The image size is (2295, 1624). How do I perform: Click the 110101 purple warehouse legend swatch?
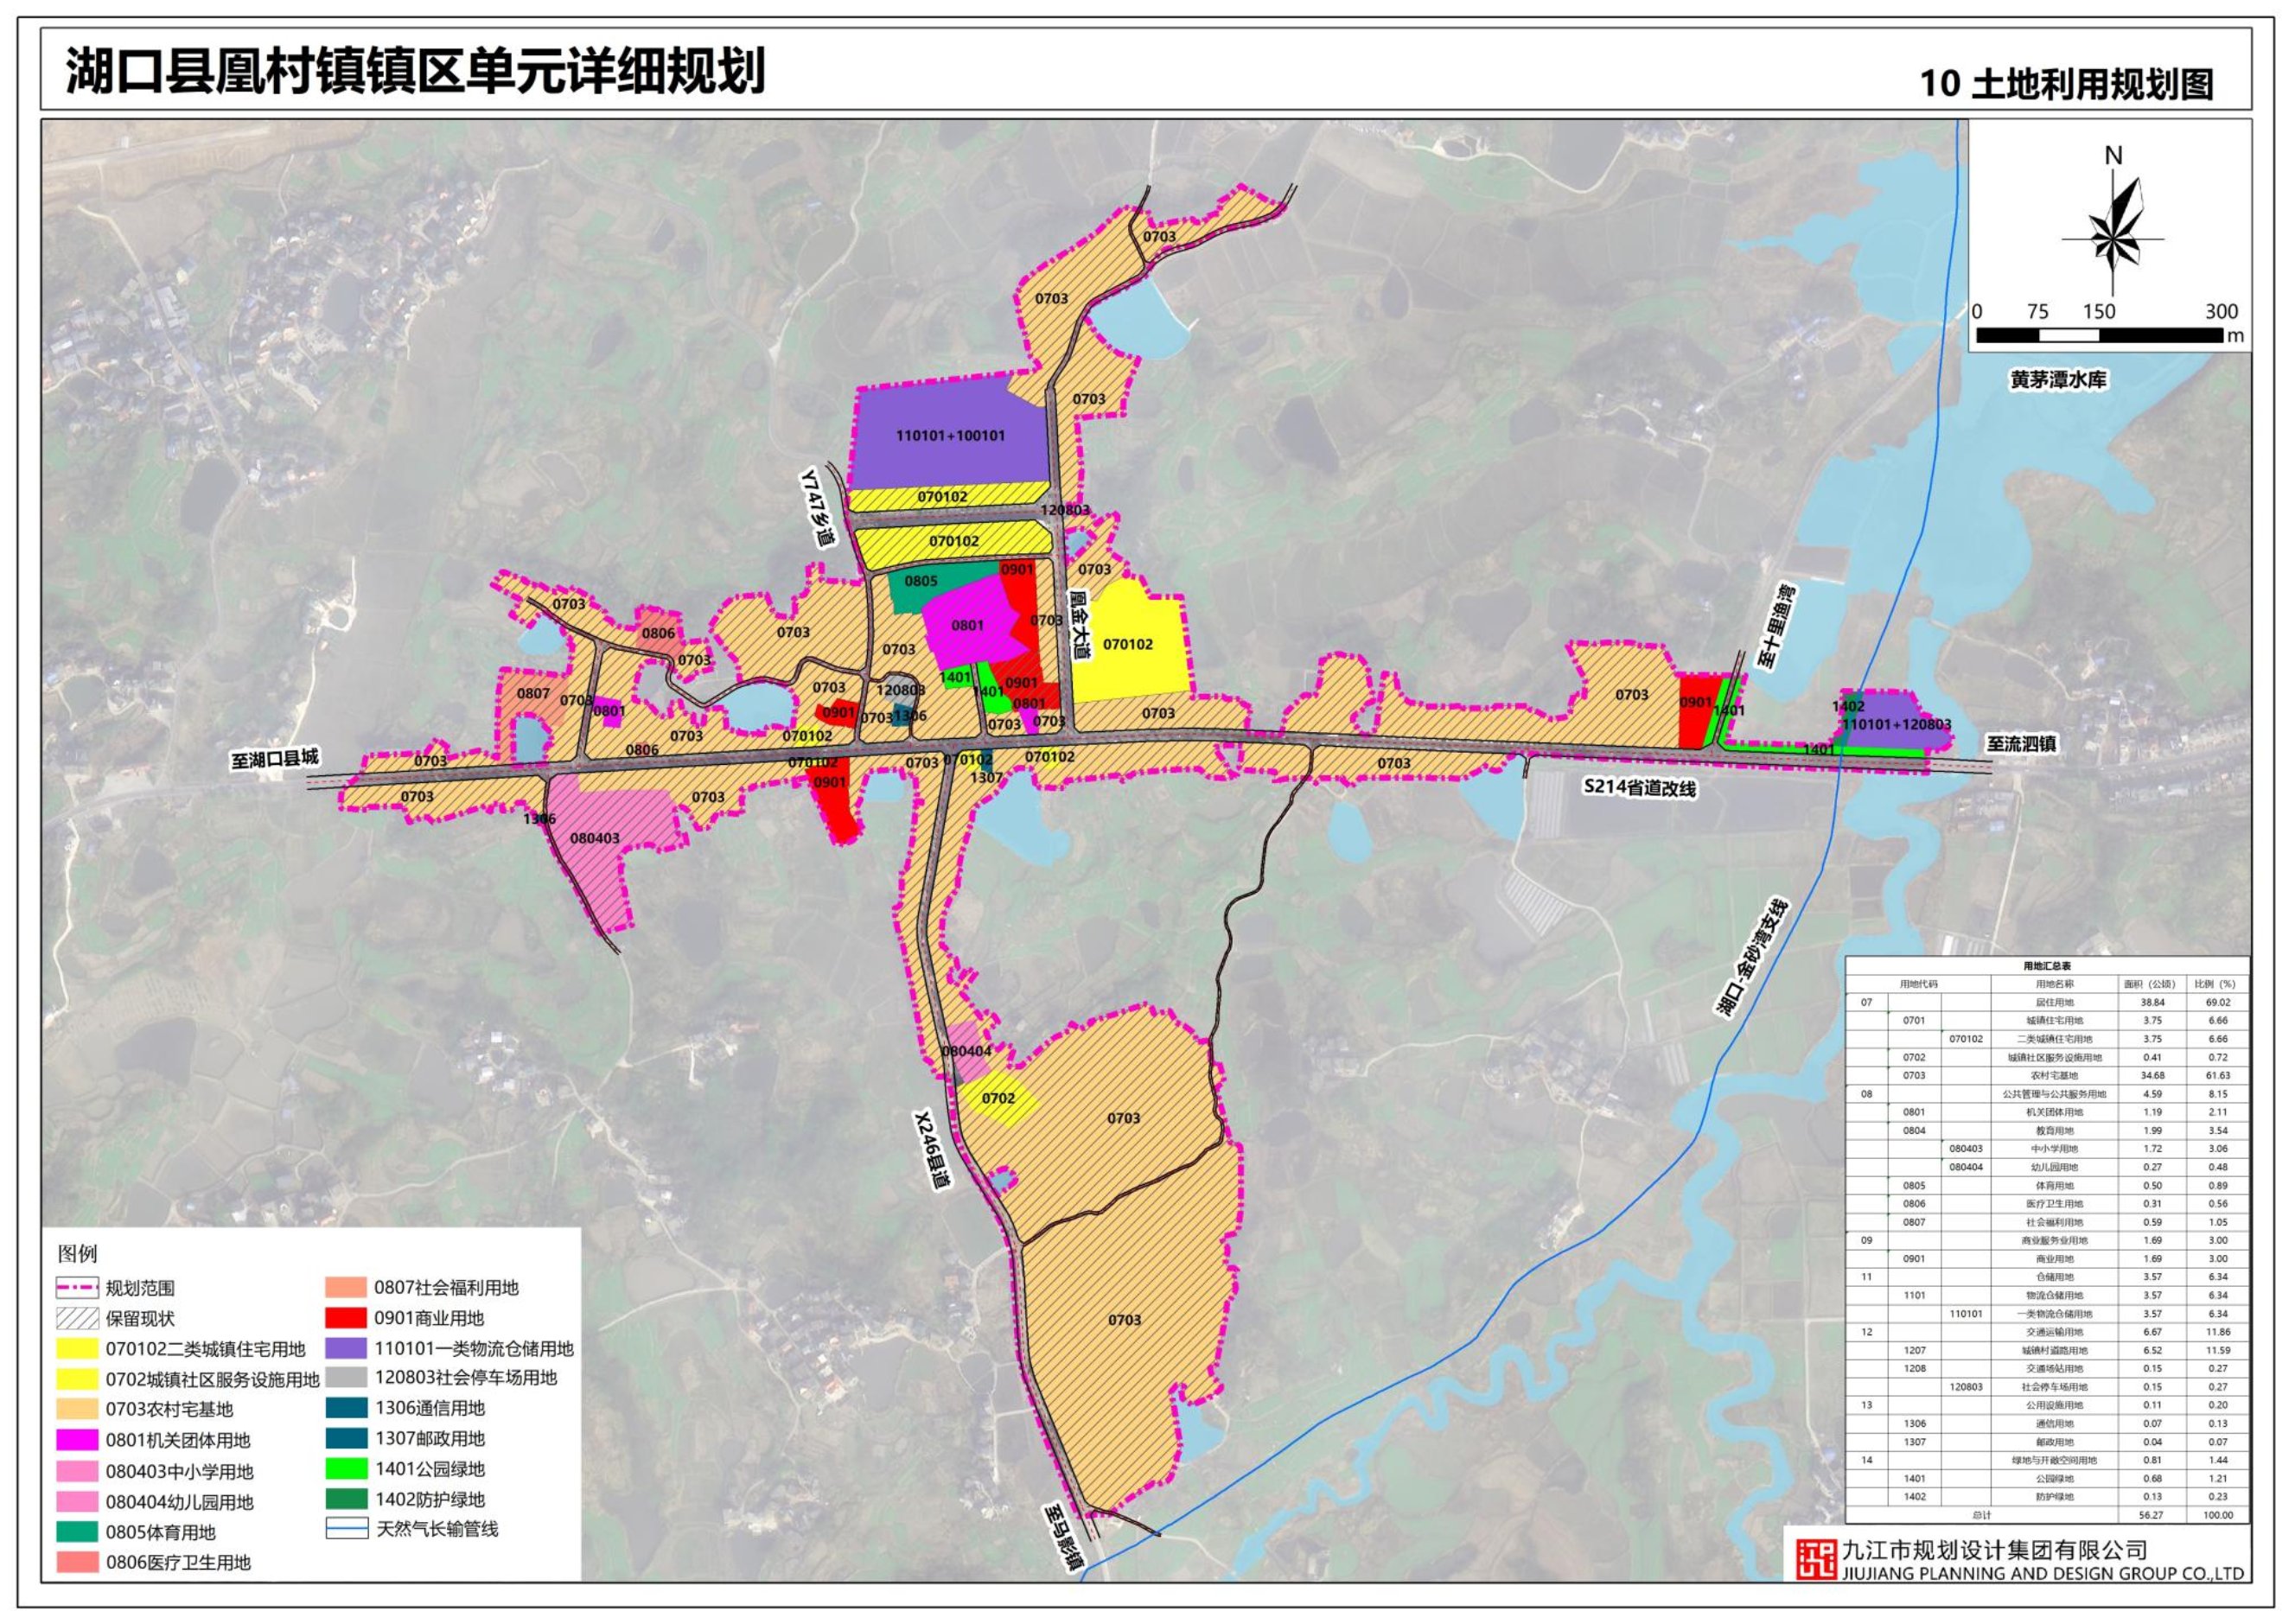pyautogui.click(x=346, y=1348)
